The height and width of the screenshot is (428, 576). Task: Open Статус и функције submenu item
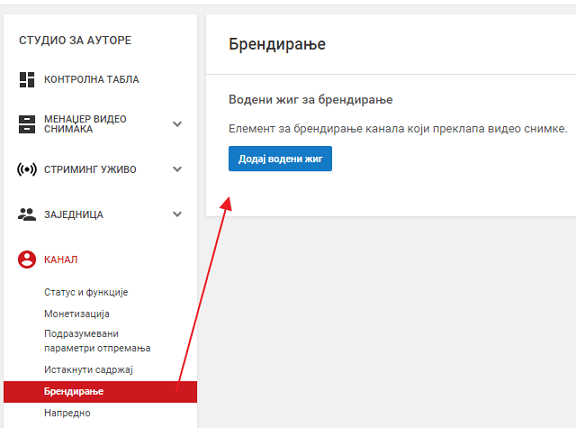point(86,292)
